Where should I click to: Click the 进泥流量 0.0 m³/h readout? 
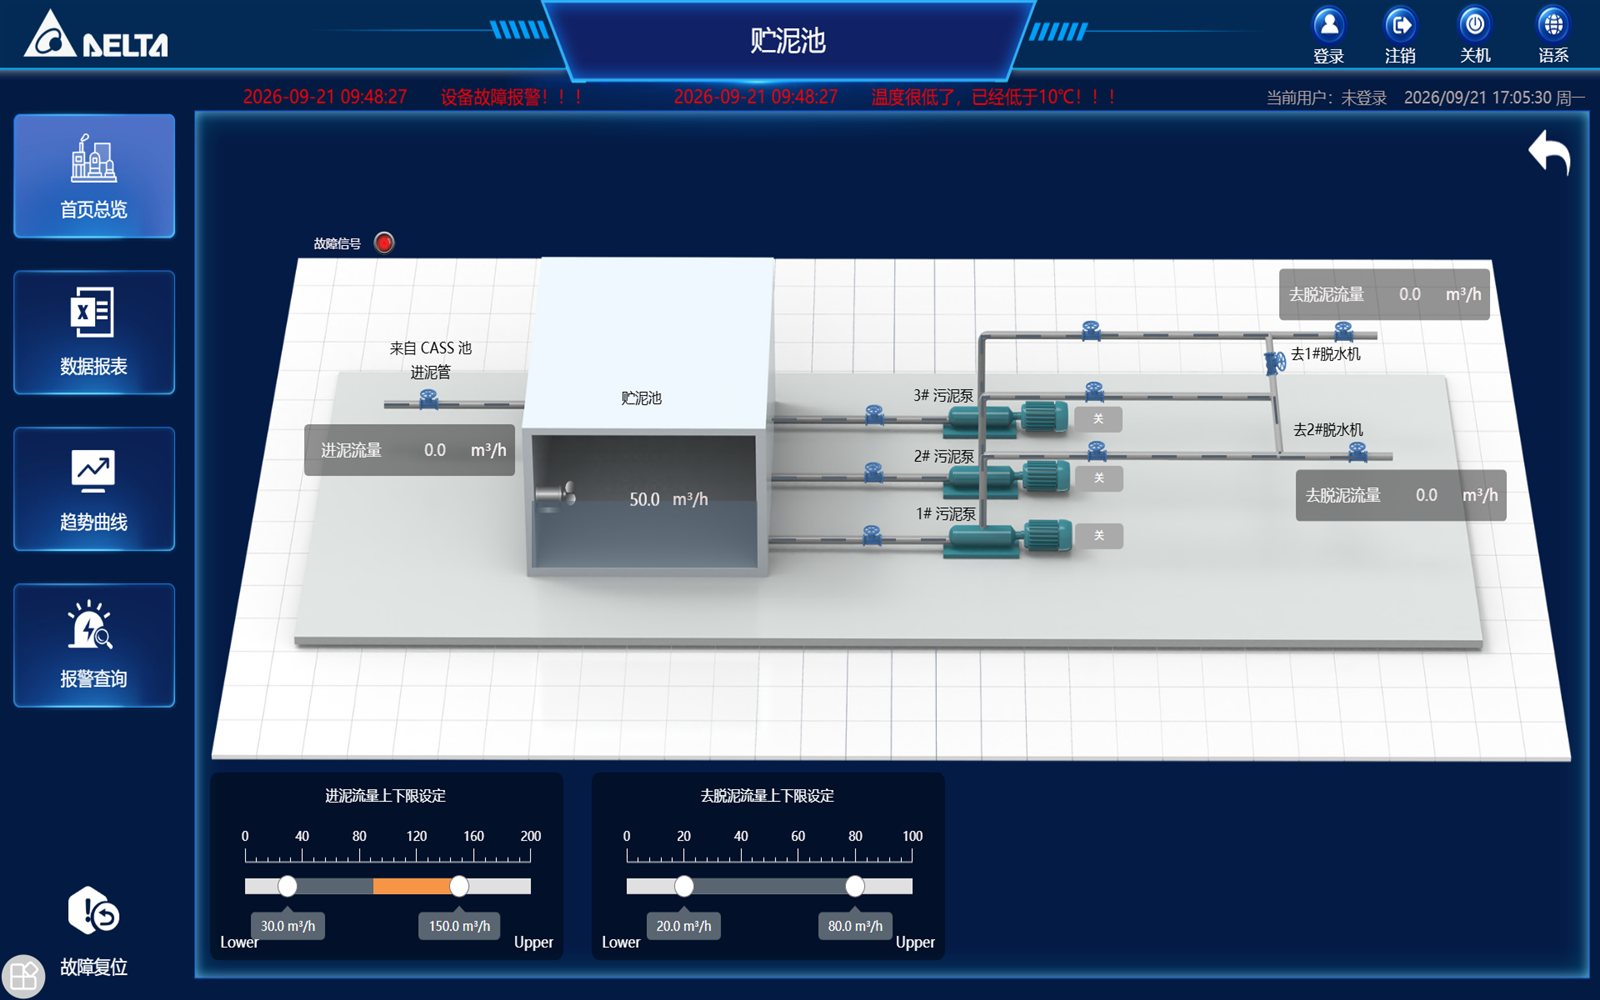tap(410, 450)
